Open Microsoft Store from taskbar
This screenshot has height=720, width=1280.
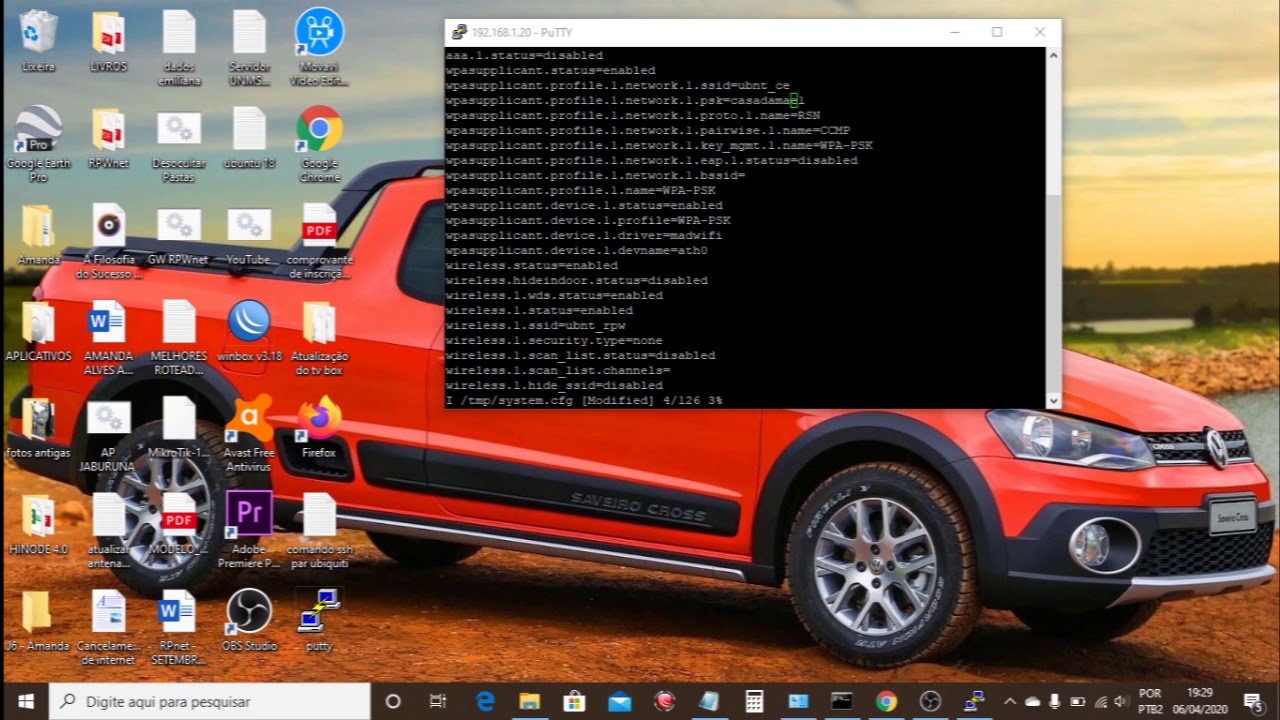pos(574,701)
